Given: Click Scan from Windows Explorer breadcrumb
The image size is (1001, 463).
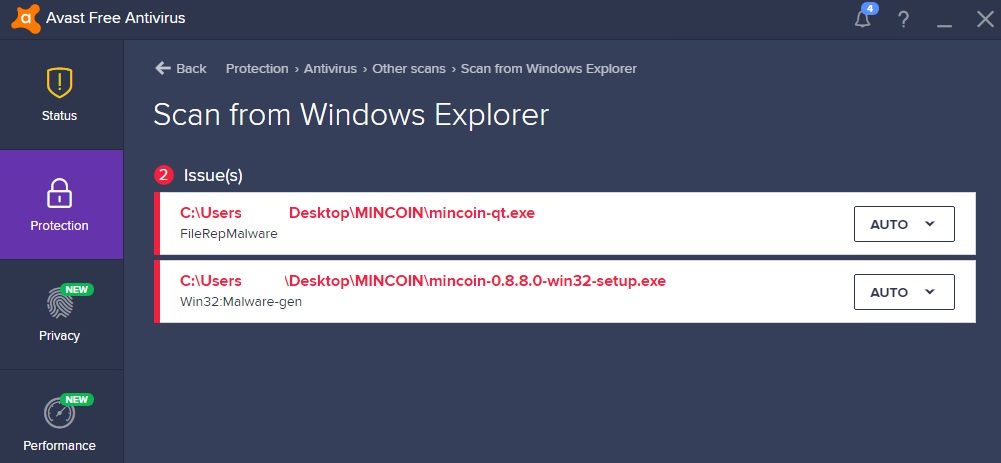Looking at the screenshot, I should pos(549,68).
